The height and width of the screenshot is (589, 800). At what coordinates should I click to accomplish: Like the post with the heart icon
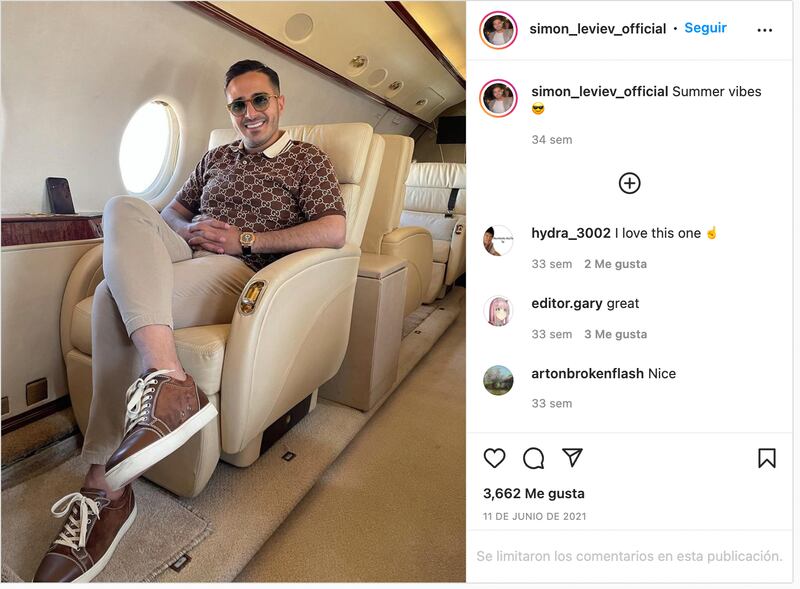click(x=494, y=458)
